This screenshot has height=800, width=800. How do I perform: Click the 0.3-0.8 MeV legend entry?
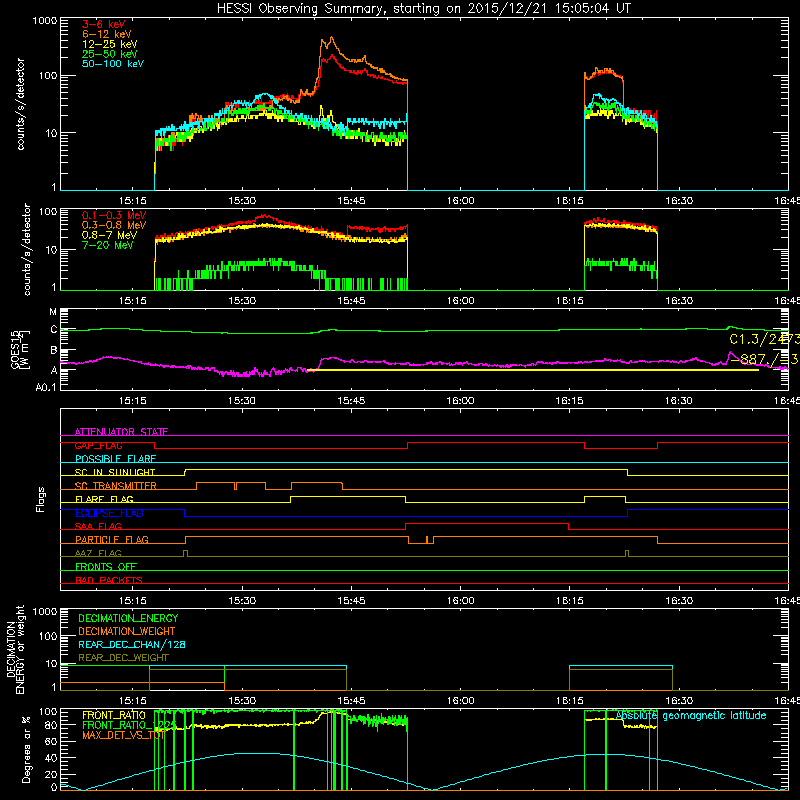[114, 225]
